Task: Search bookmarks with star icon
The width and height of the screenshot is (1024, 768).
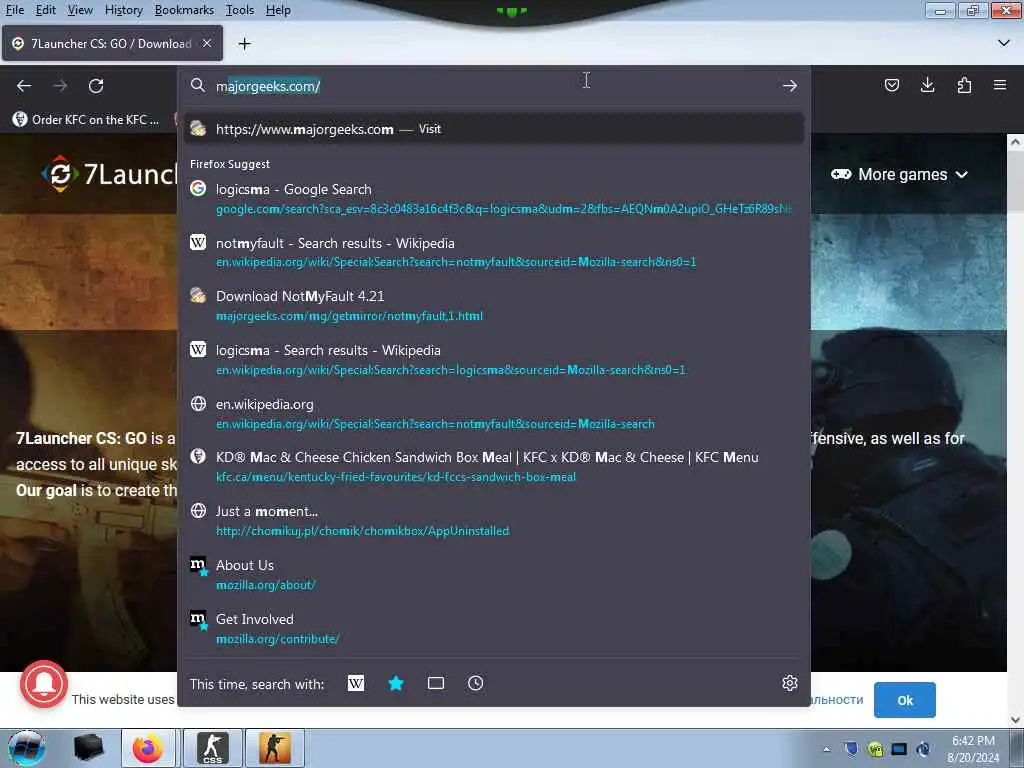Action: (x=396, y=683)
